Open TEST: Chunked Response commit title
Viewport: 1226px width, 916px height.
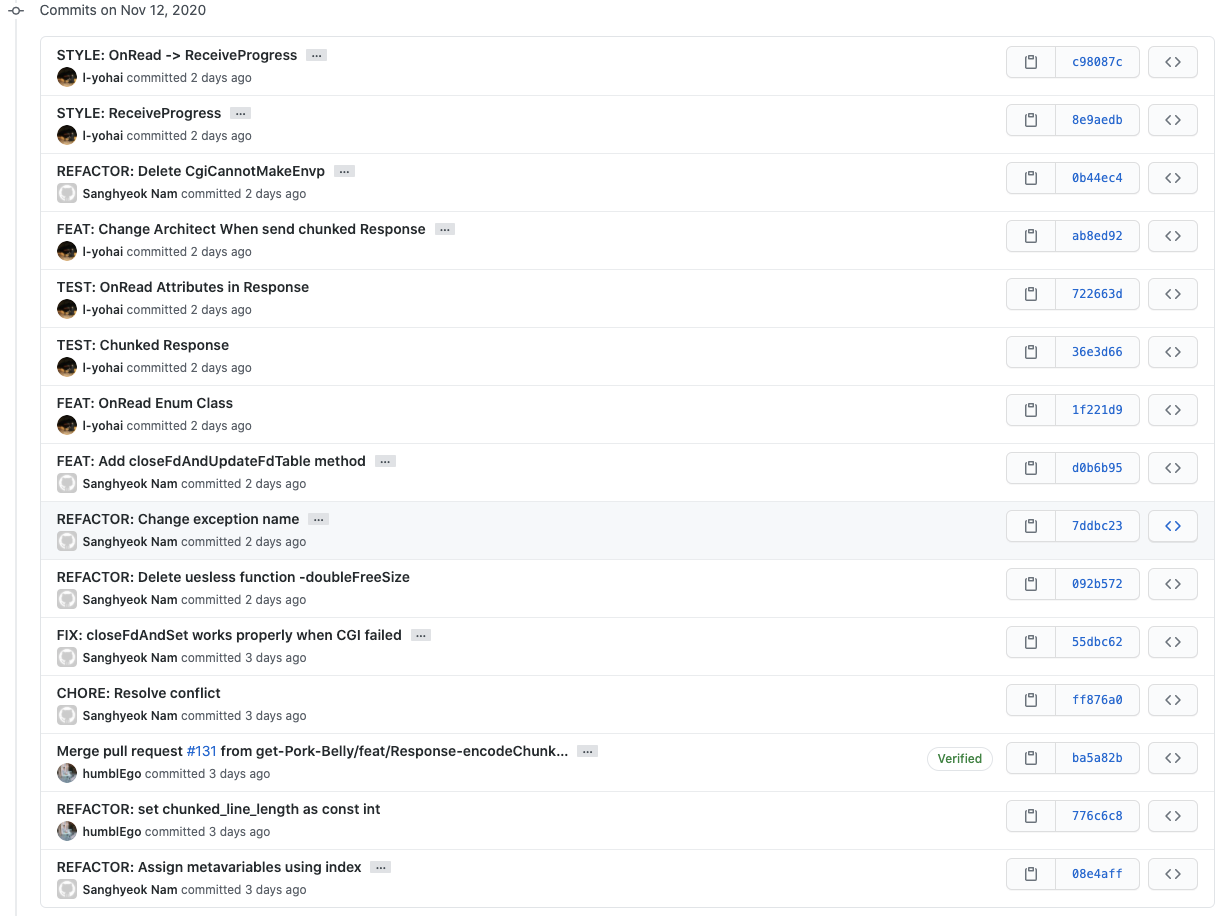[143, 345]
